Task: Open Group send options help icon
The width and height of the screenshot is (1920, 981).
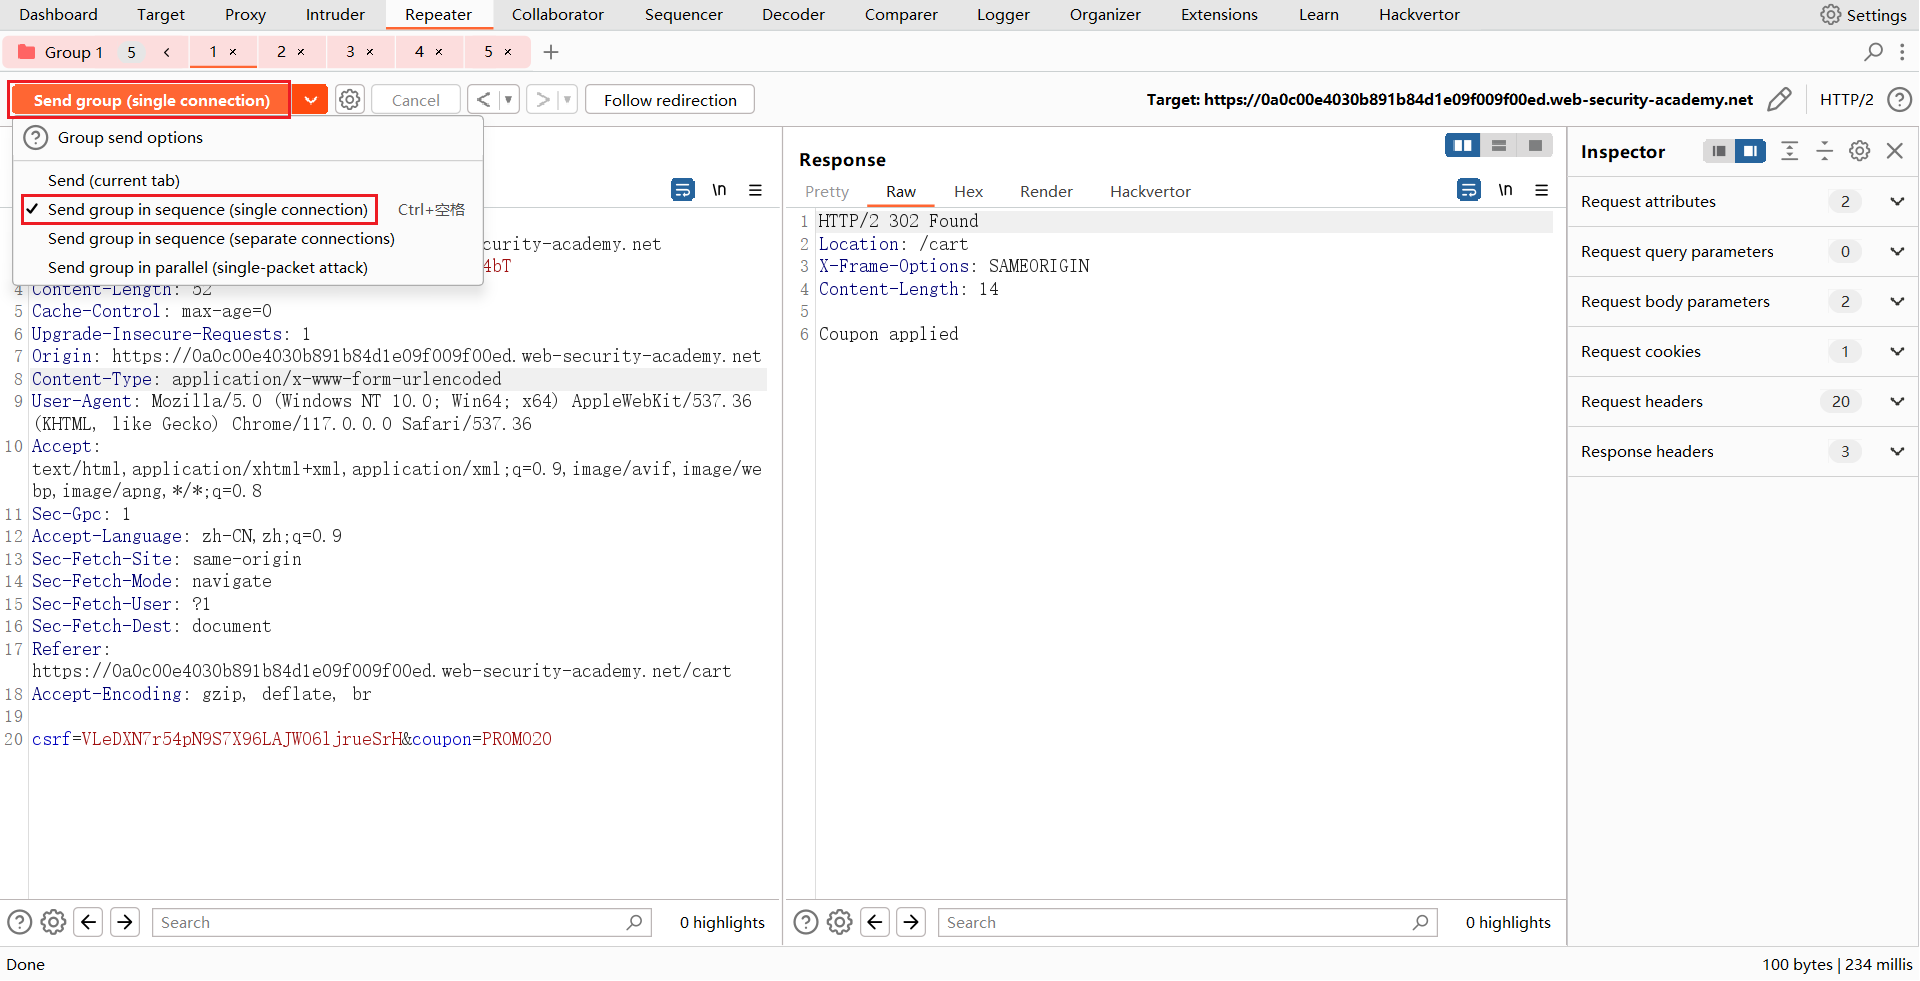Action: pyautogui.click(x=36, y=138)
